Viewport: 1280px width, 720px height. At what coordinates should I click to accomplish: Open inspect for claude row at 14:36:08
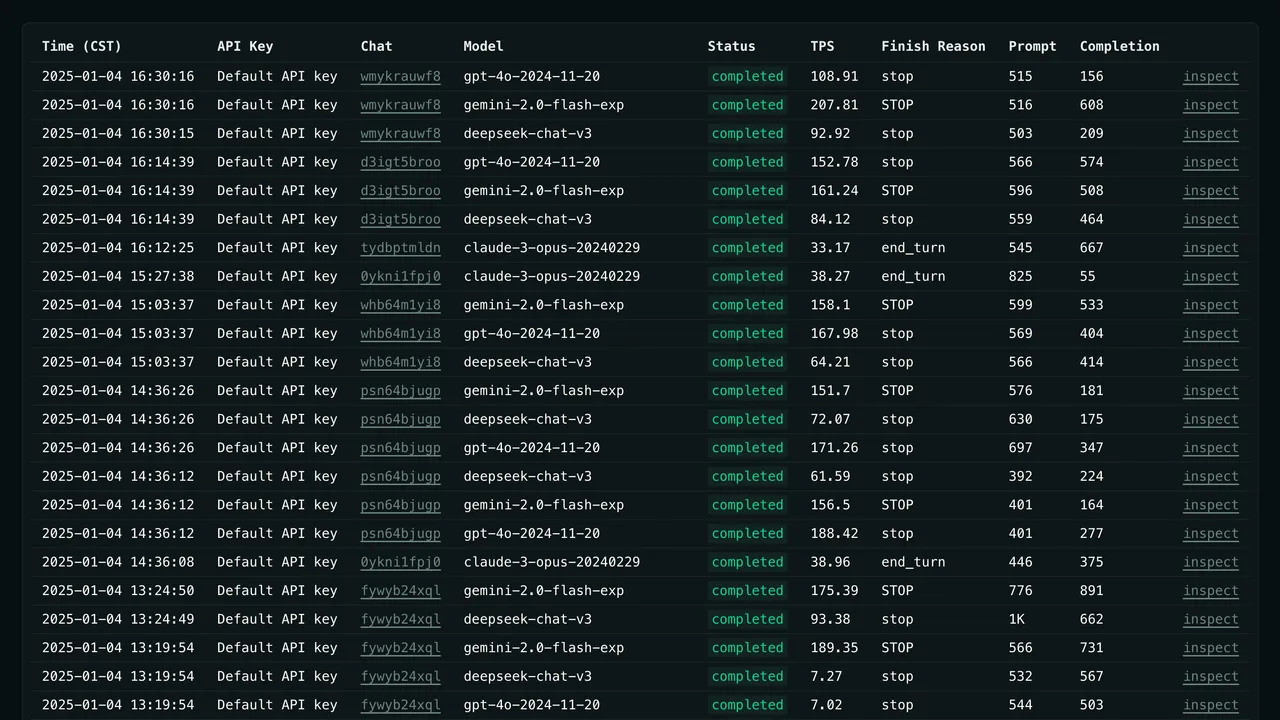click(x=1210, y=562)
